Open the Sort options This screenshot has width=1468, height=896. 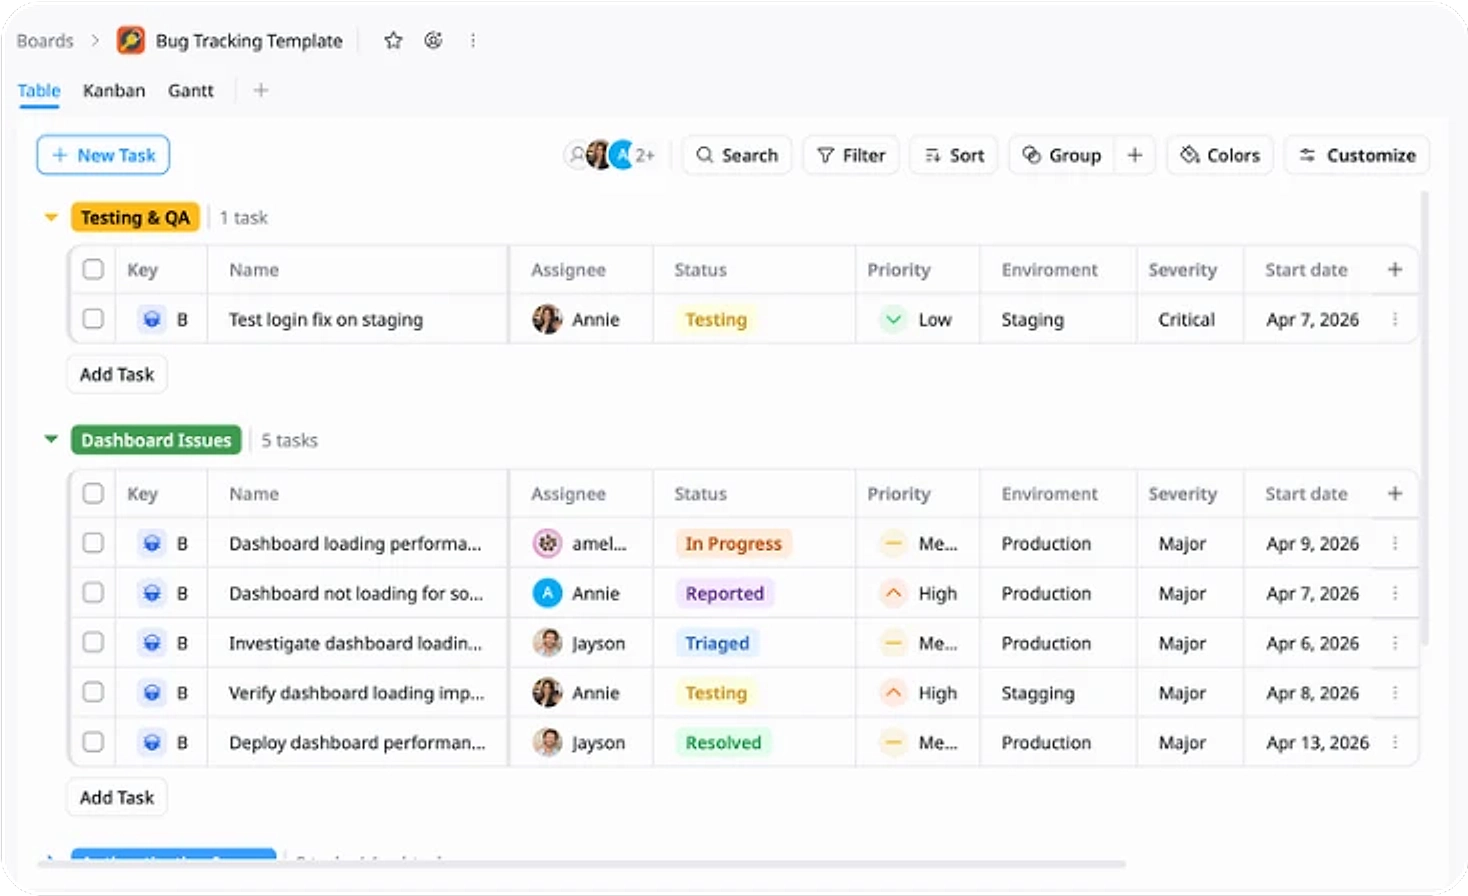coord(954,155)
